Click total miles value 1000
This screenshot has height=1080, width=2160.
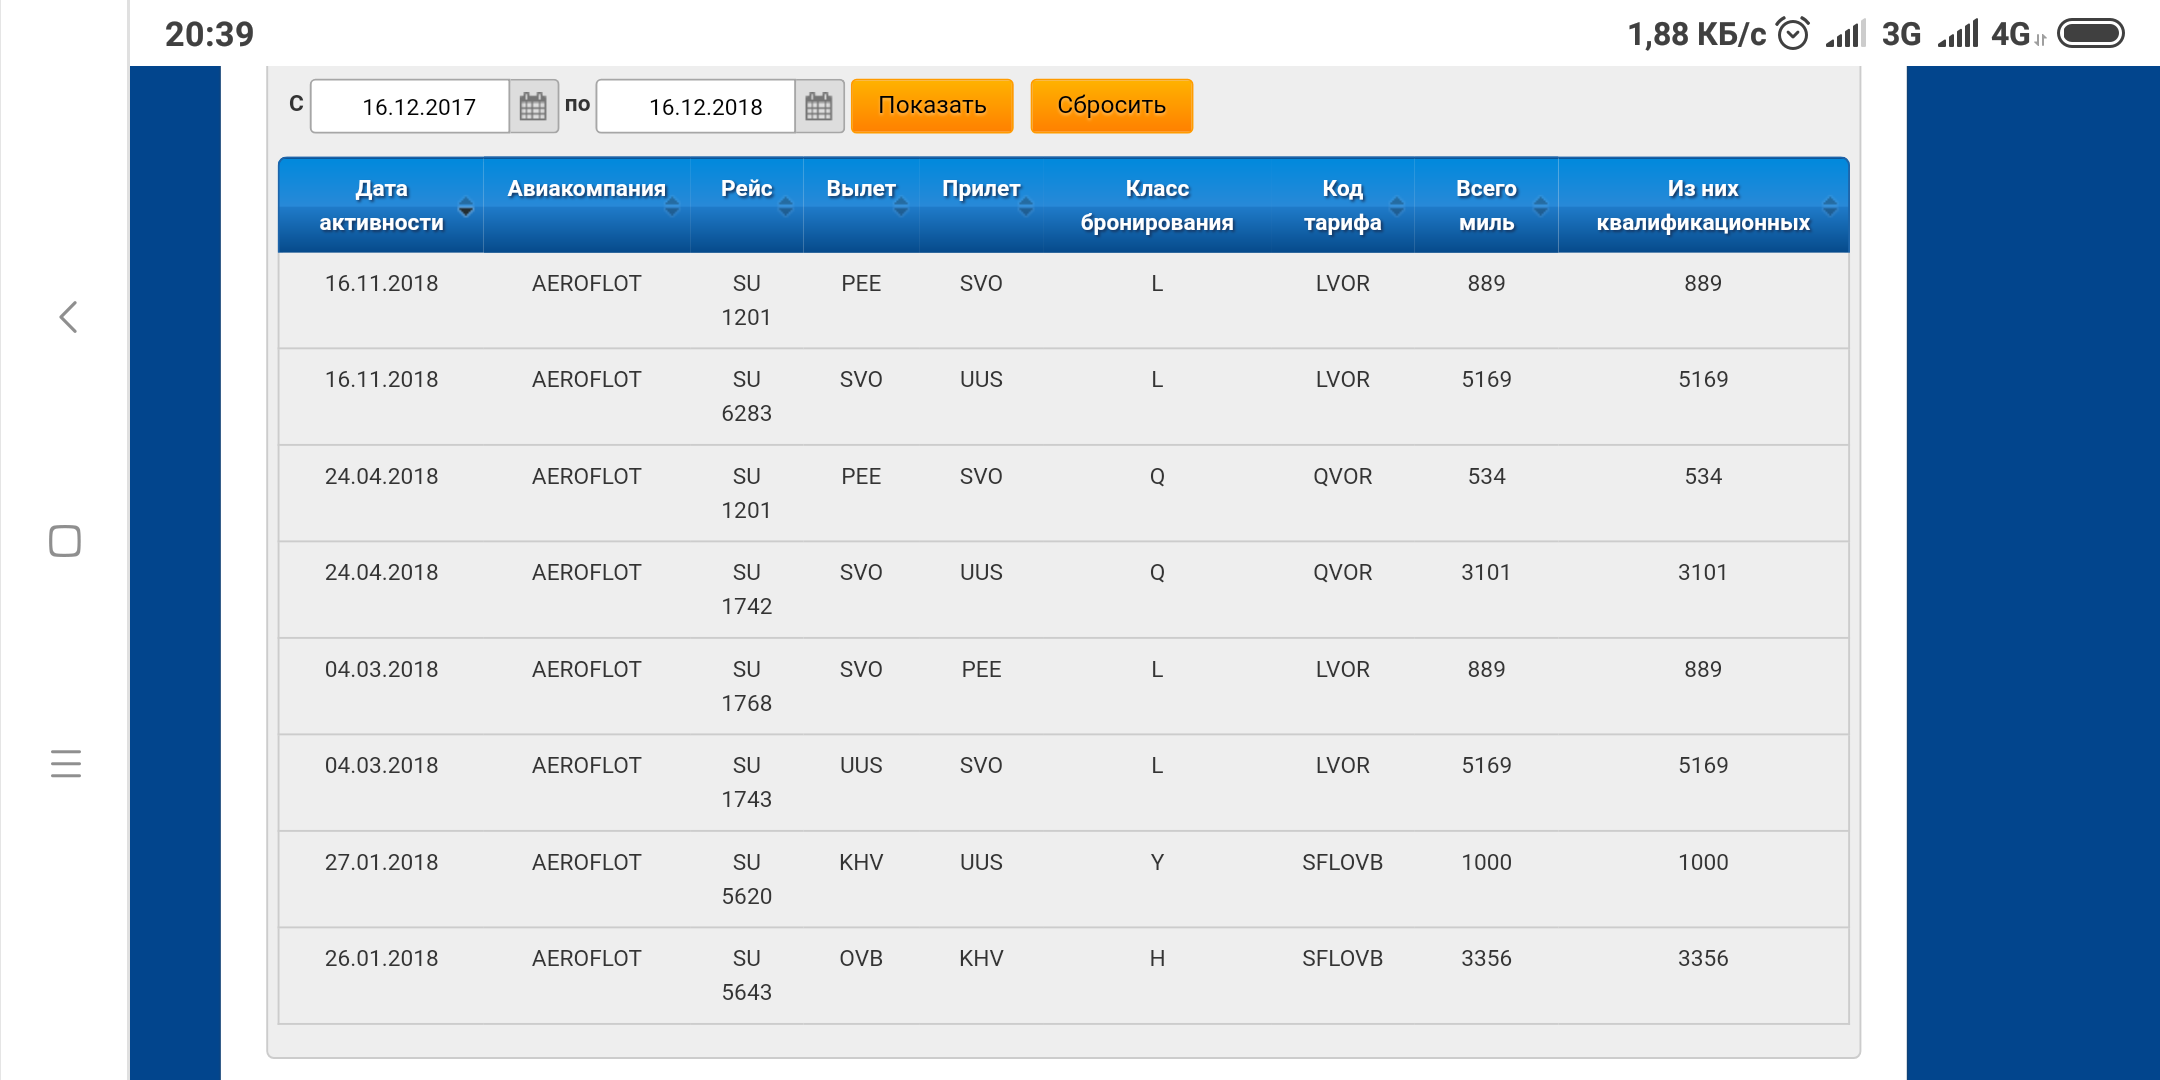1486,862
